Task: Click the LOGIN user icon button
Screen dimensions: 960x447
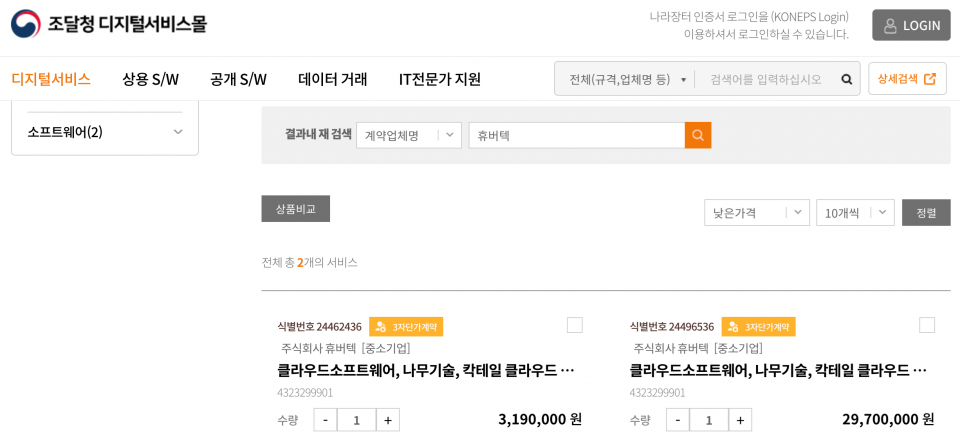Action: [x=911, y=25]
